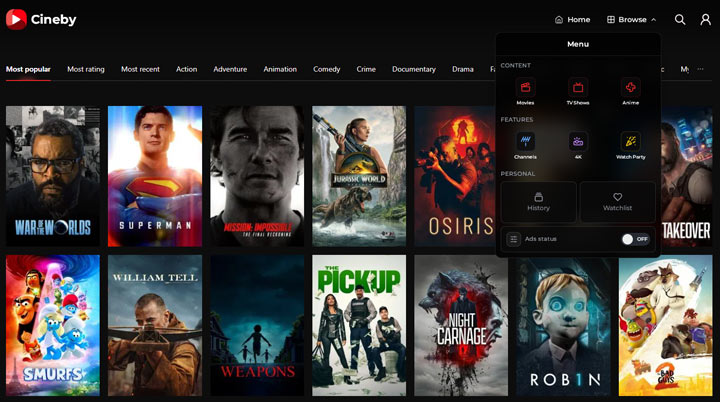Image resolution: width=720 pixels, height=402 pixels.
Task: Click the Cineby brand name text
Action: coord(53,20)
